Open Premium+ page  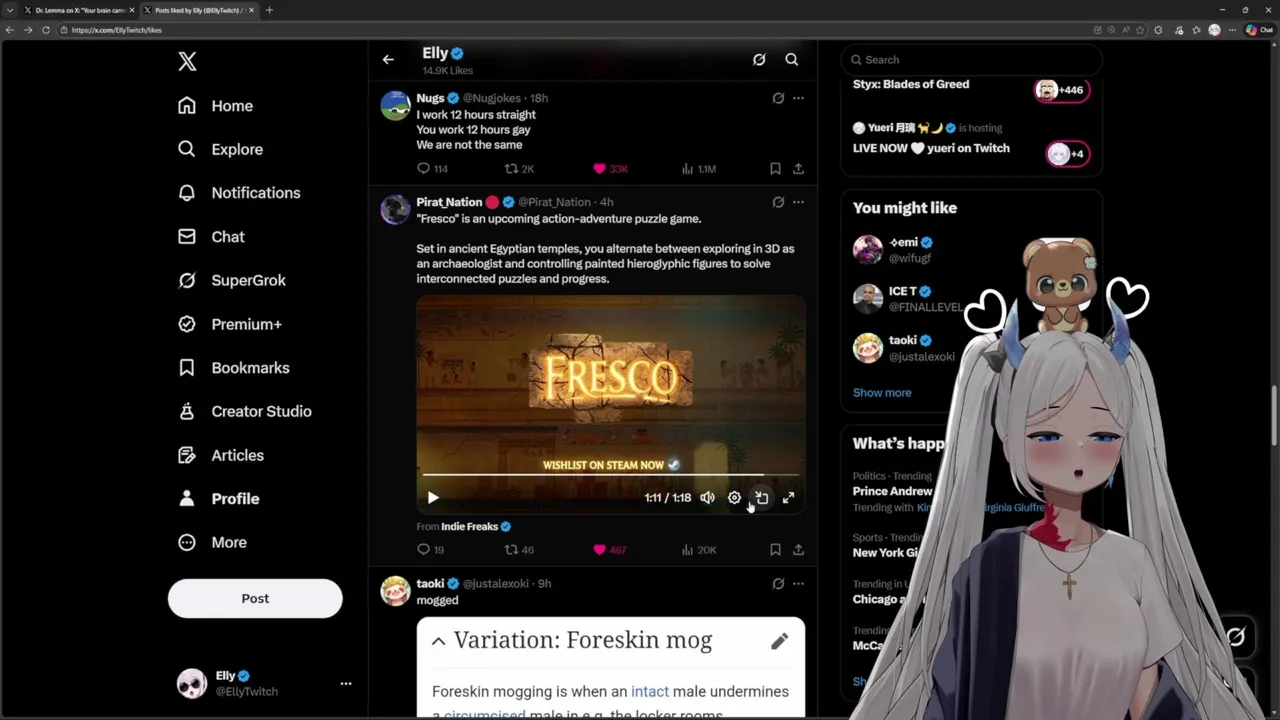(x=230, y=324)
